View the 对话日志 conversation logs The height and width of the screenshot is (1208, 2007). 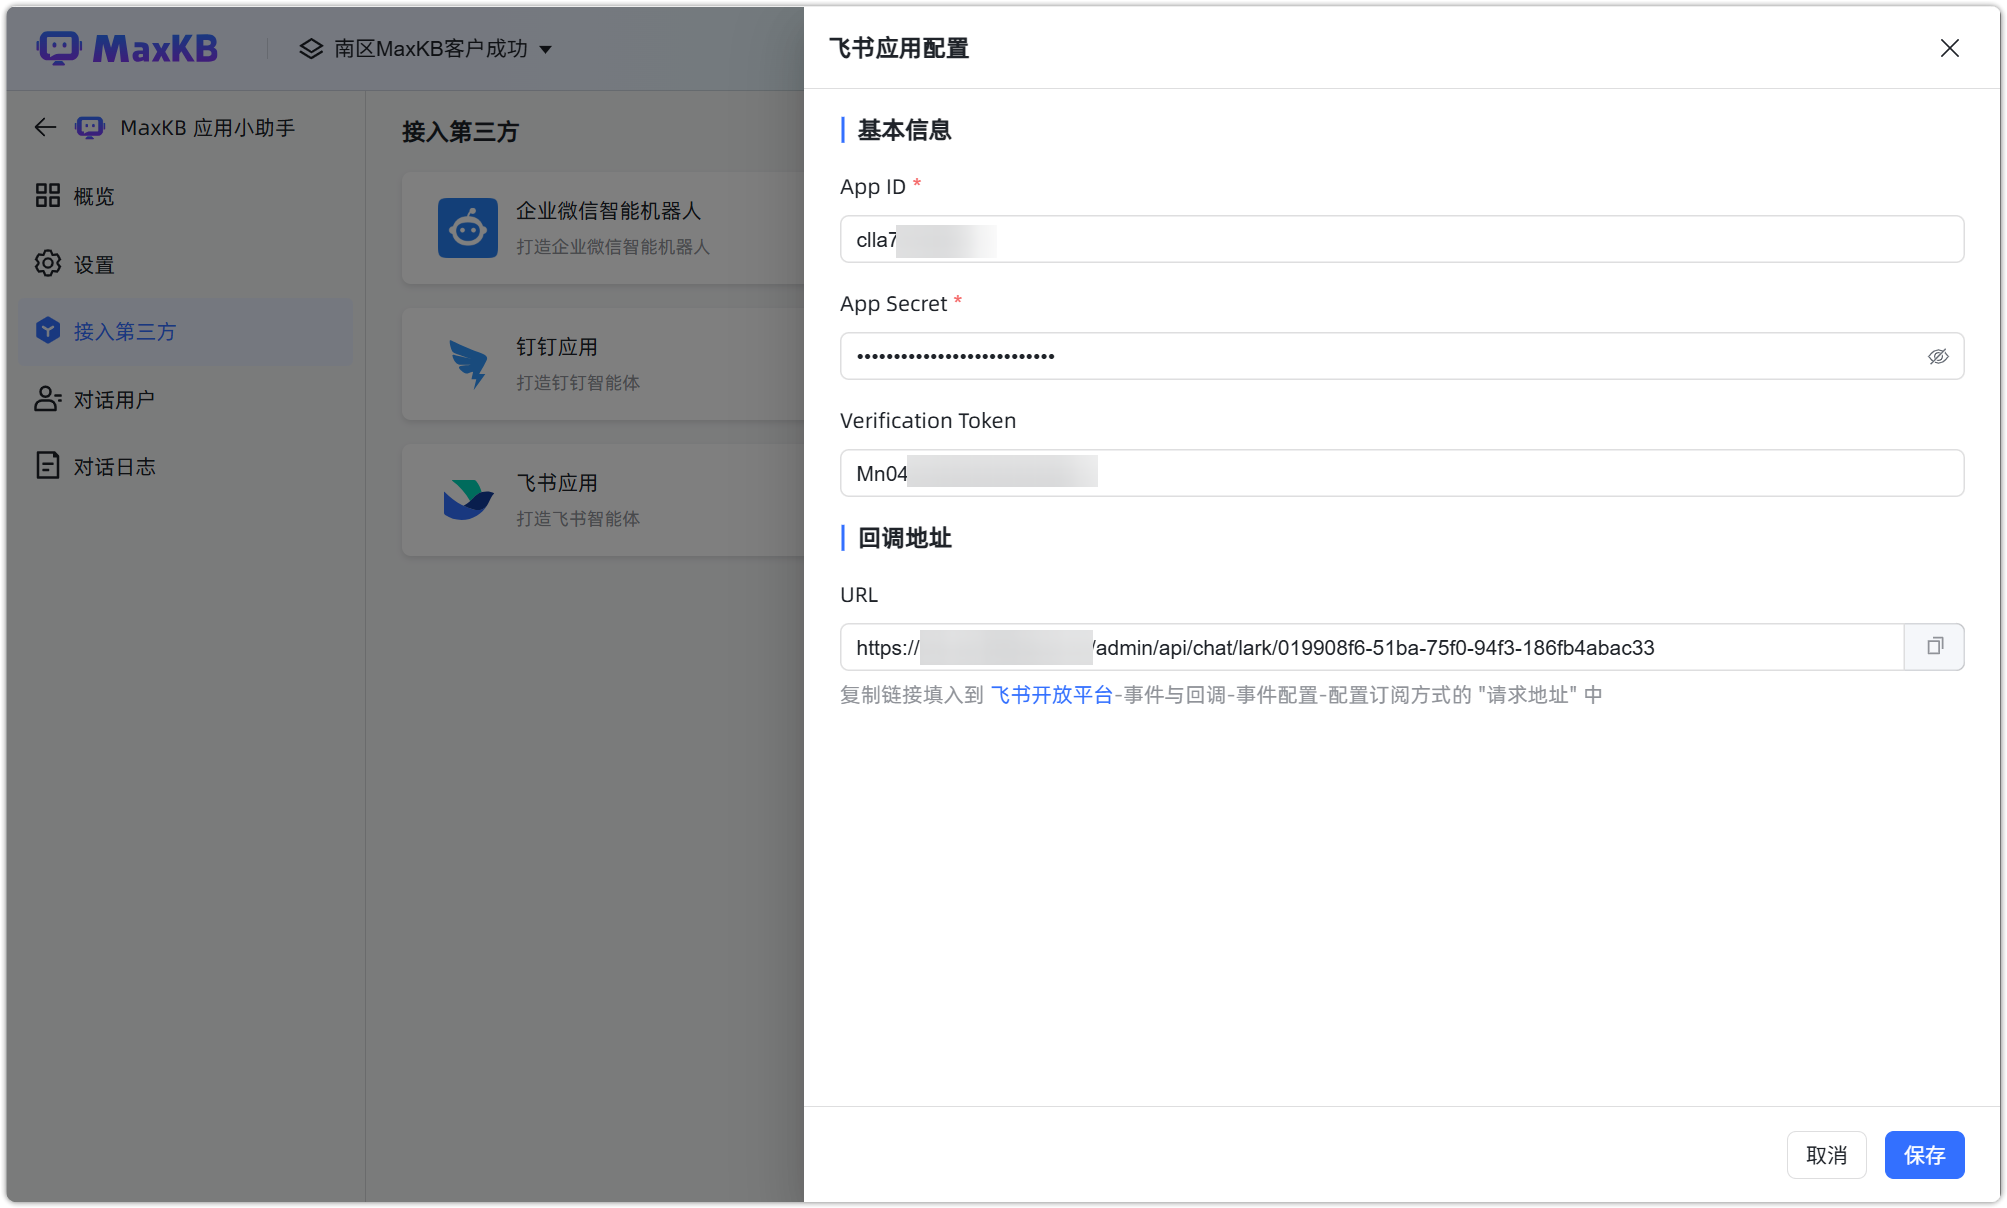click(x=113, y=466)
